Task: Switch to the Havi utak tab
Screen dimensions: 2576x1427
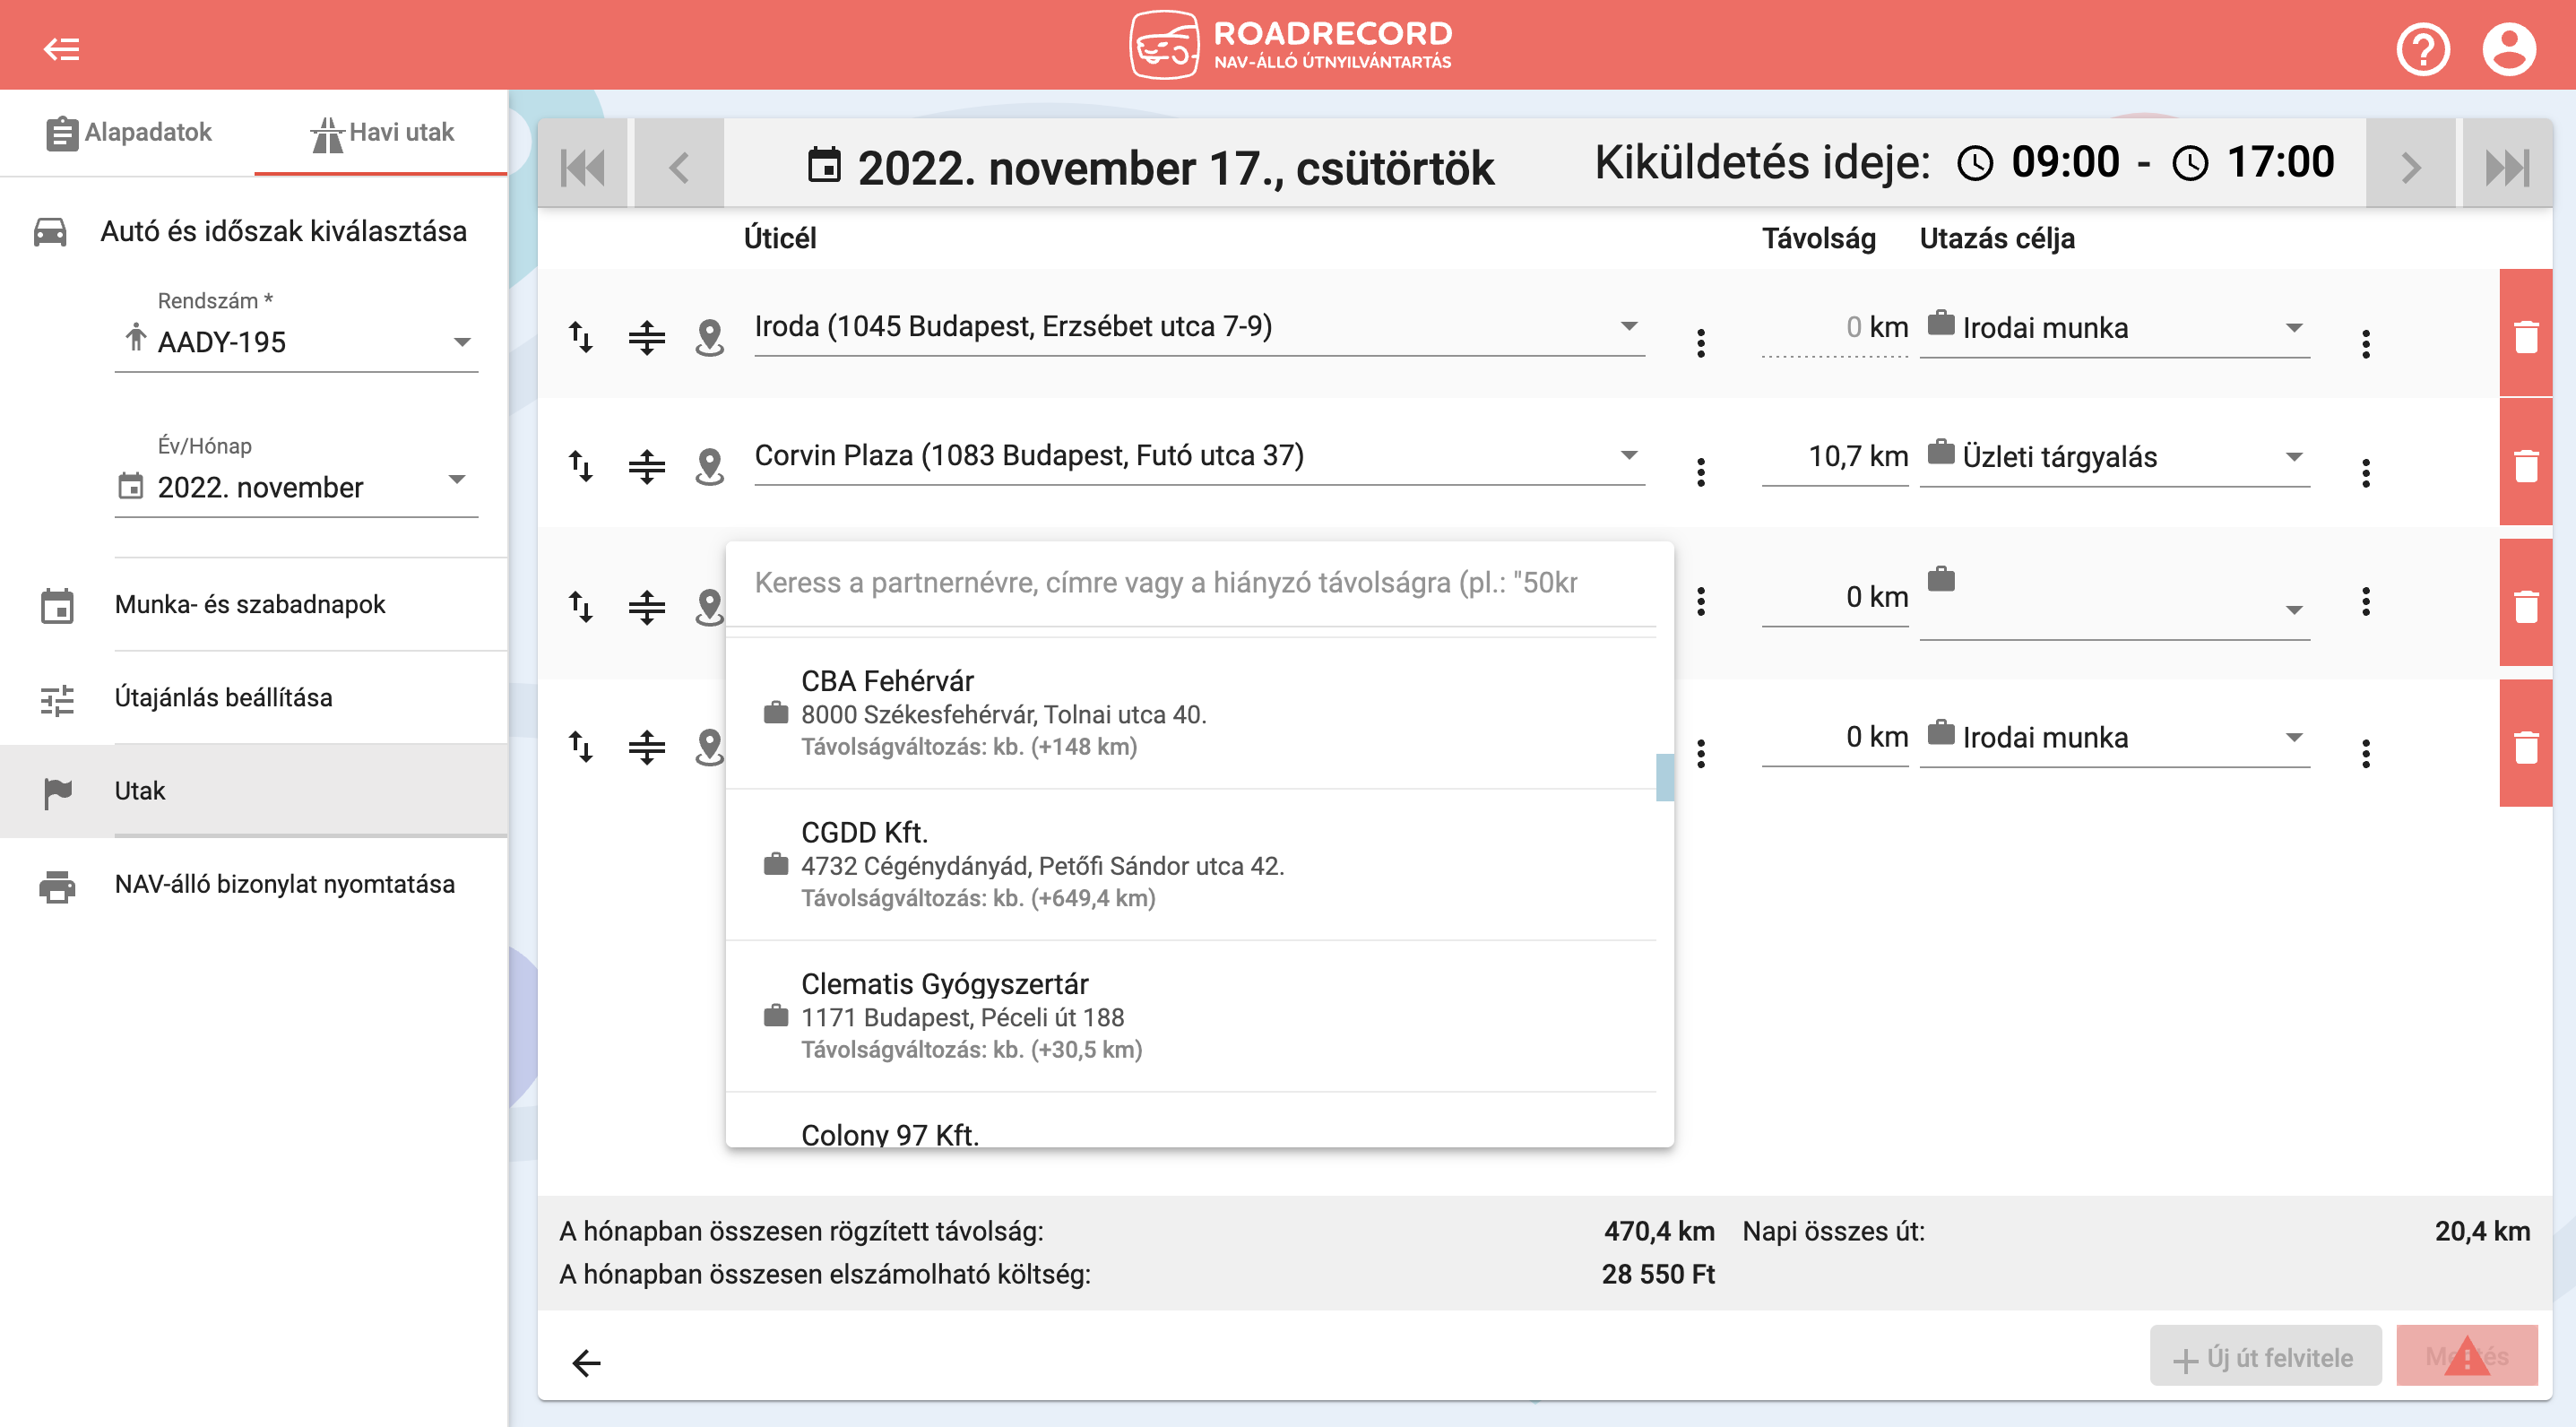Action: [381, 132]
